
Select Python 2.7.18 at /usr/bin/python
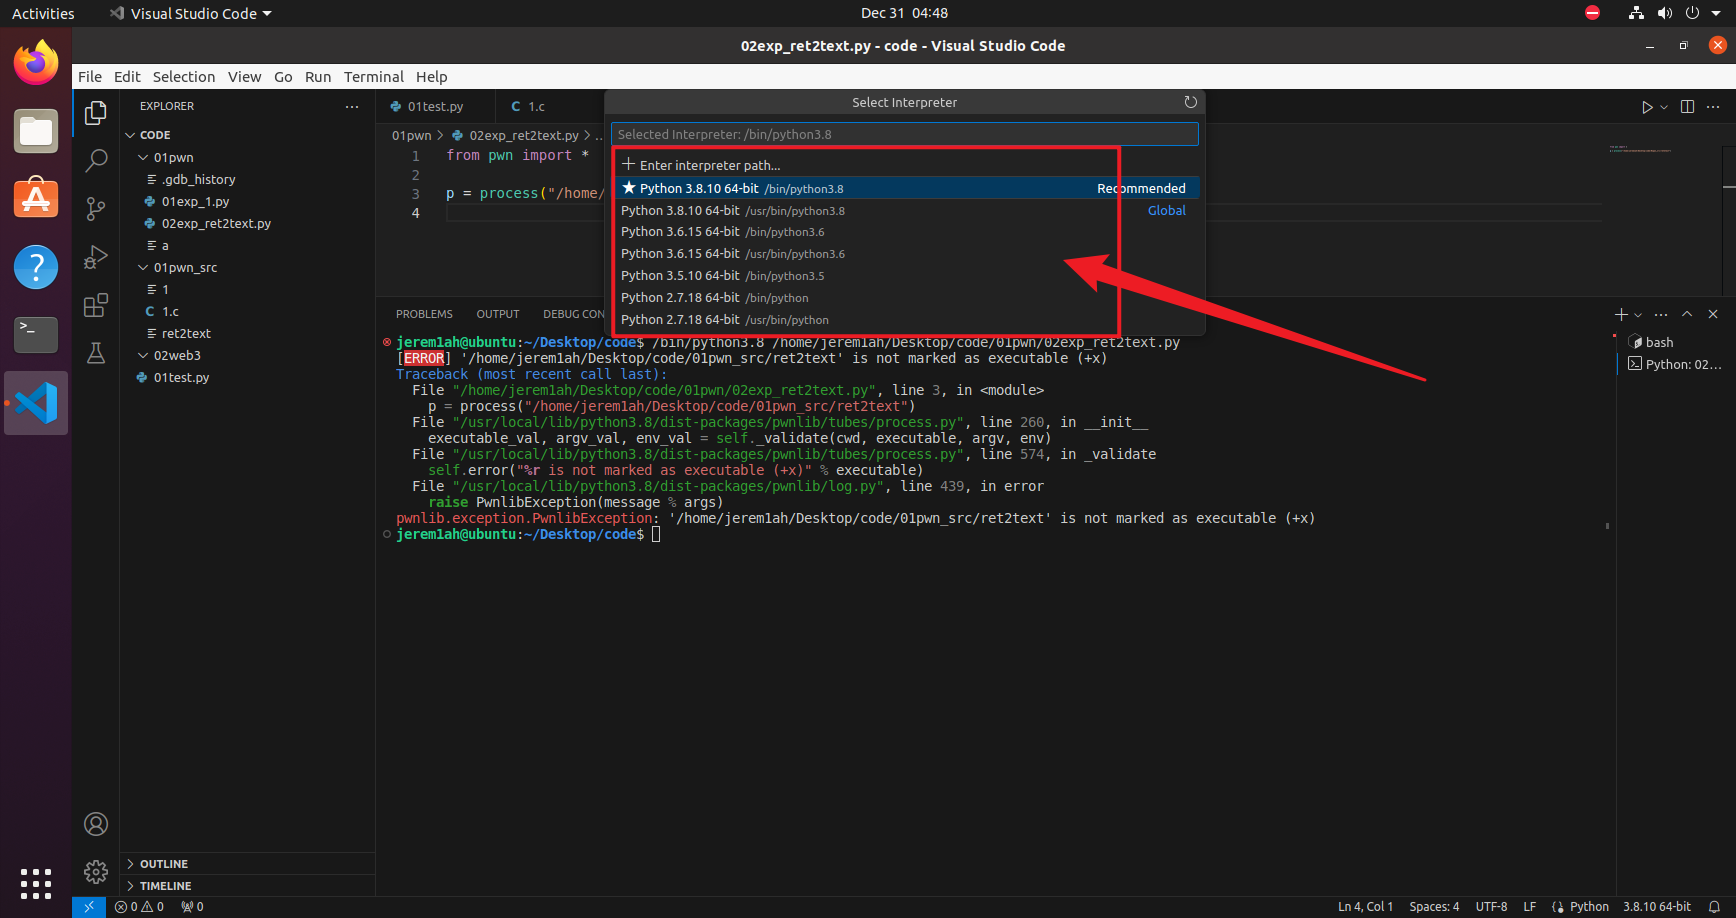[x=905, y=320]
